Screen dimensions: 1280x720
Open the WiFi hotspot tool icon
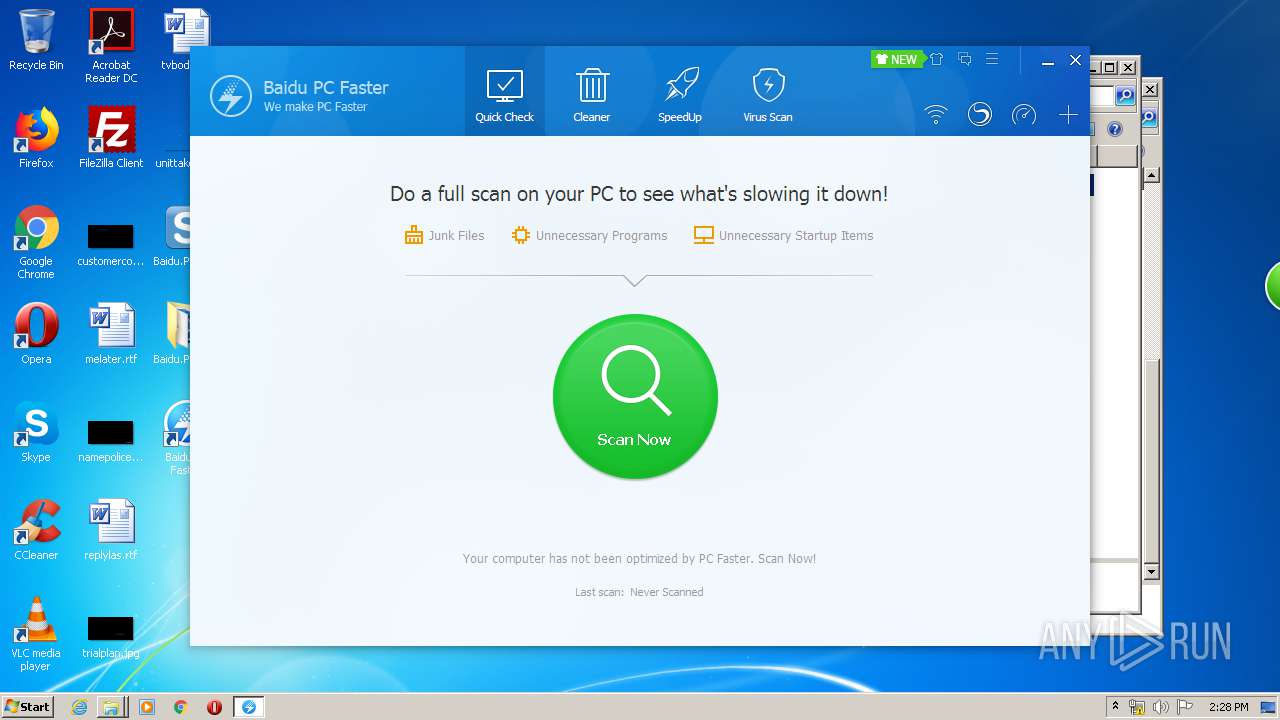point(936,115)
